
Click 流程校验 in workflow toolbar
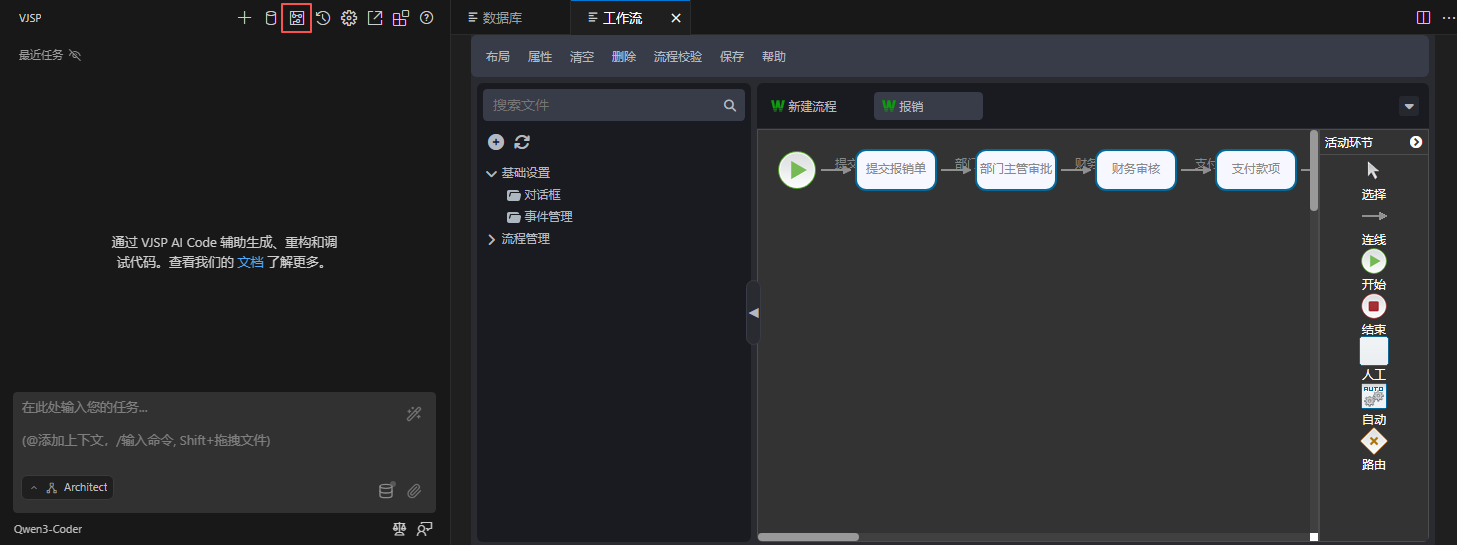tap(678, 57)
